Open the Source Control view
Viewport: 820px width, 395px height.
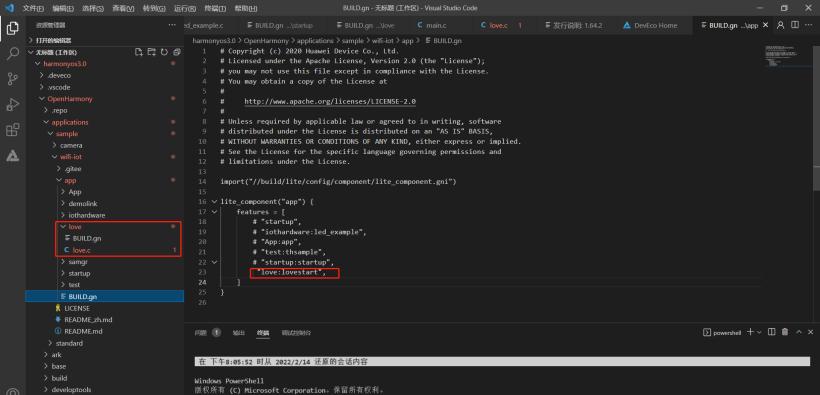click(x=13, y=79)
